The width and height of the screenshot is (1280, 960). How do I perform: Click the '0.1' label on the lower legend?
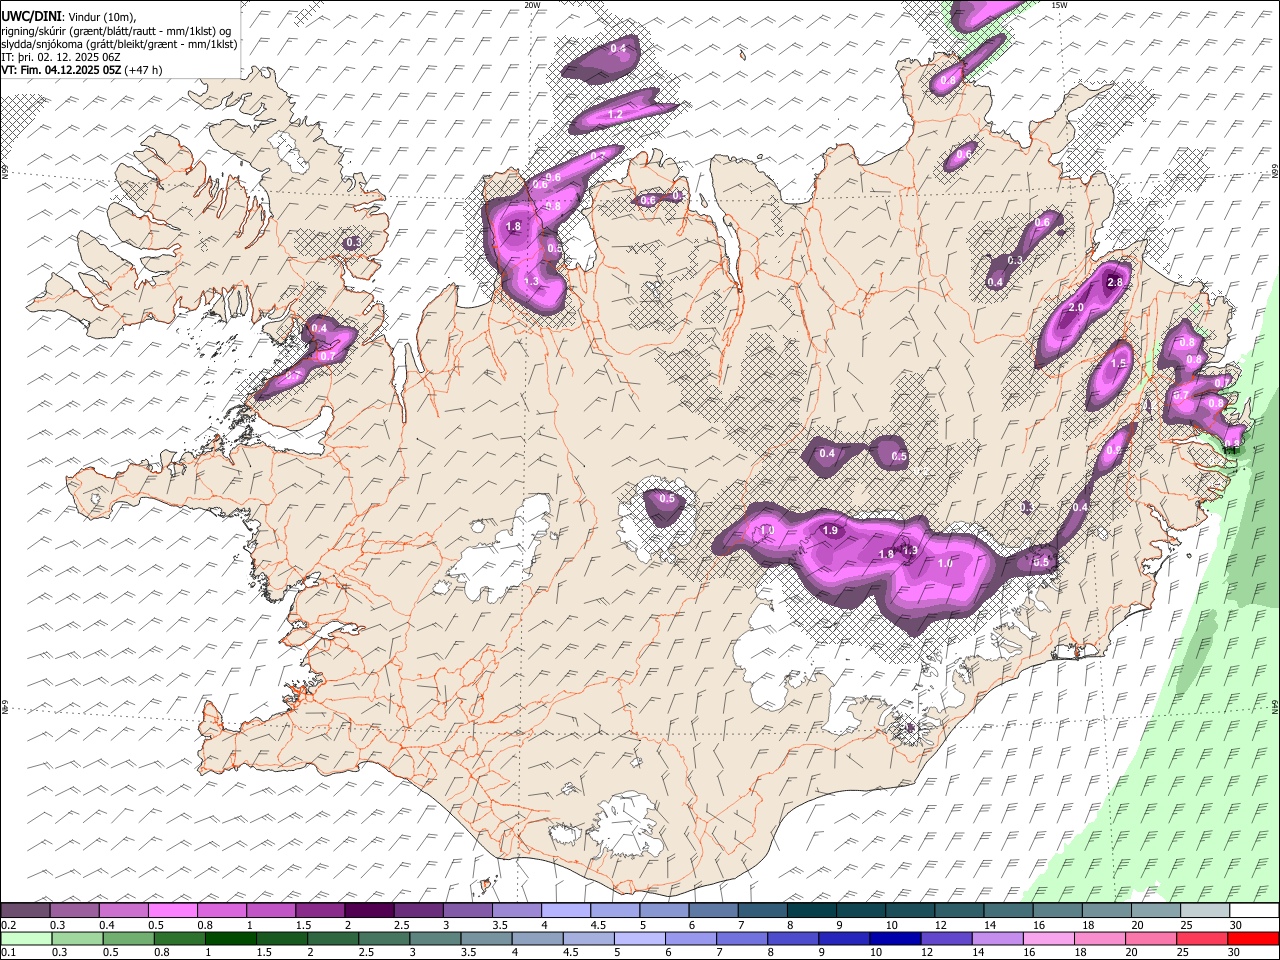(8, 953)
